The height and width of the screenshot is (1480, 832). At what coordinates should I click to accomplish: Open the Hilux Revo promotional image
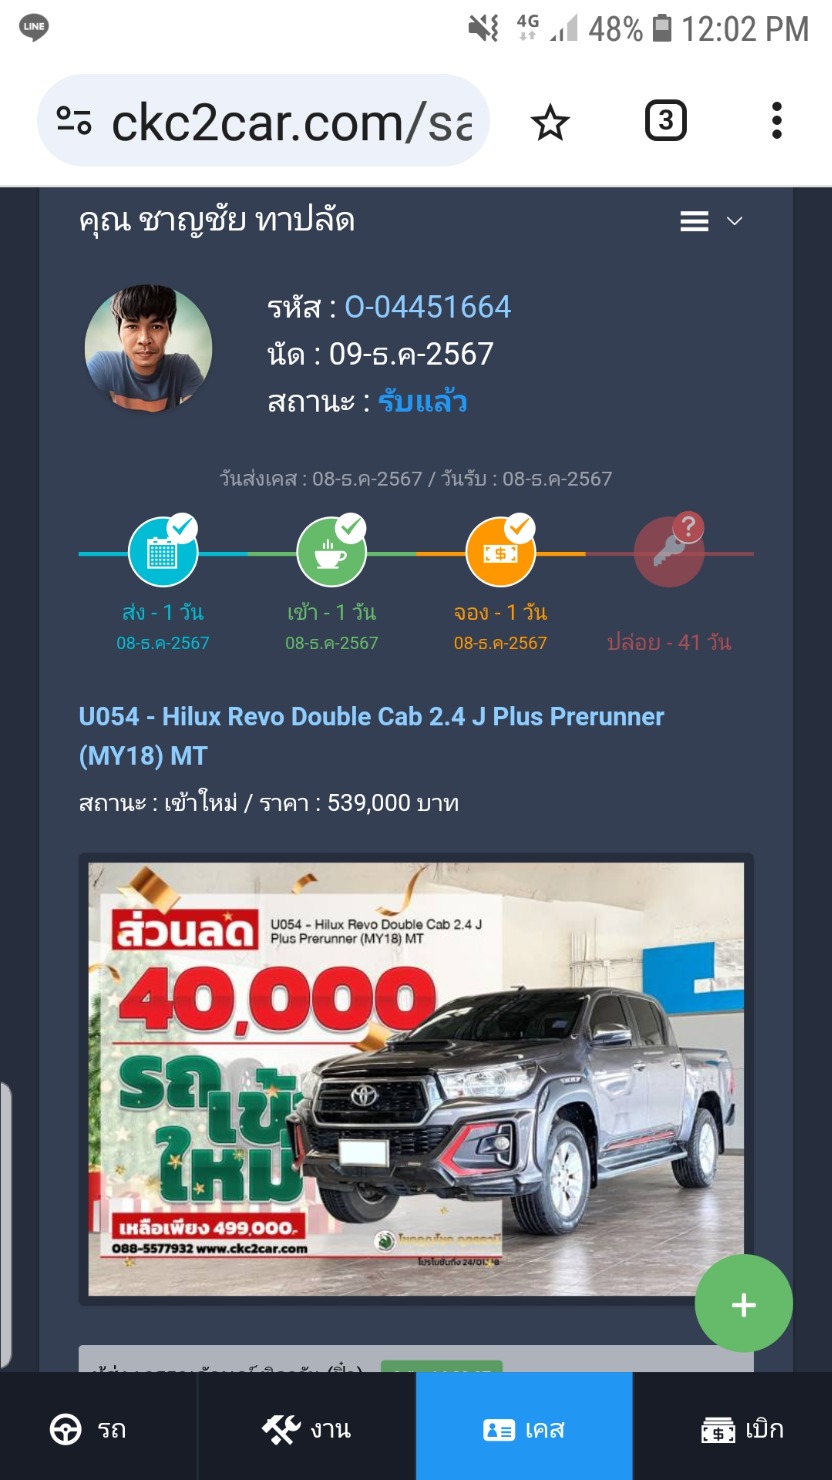pyautogui.click(x=416, y=1079)
